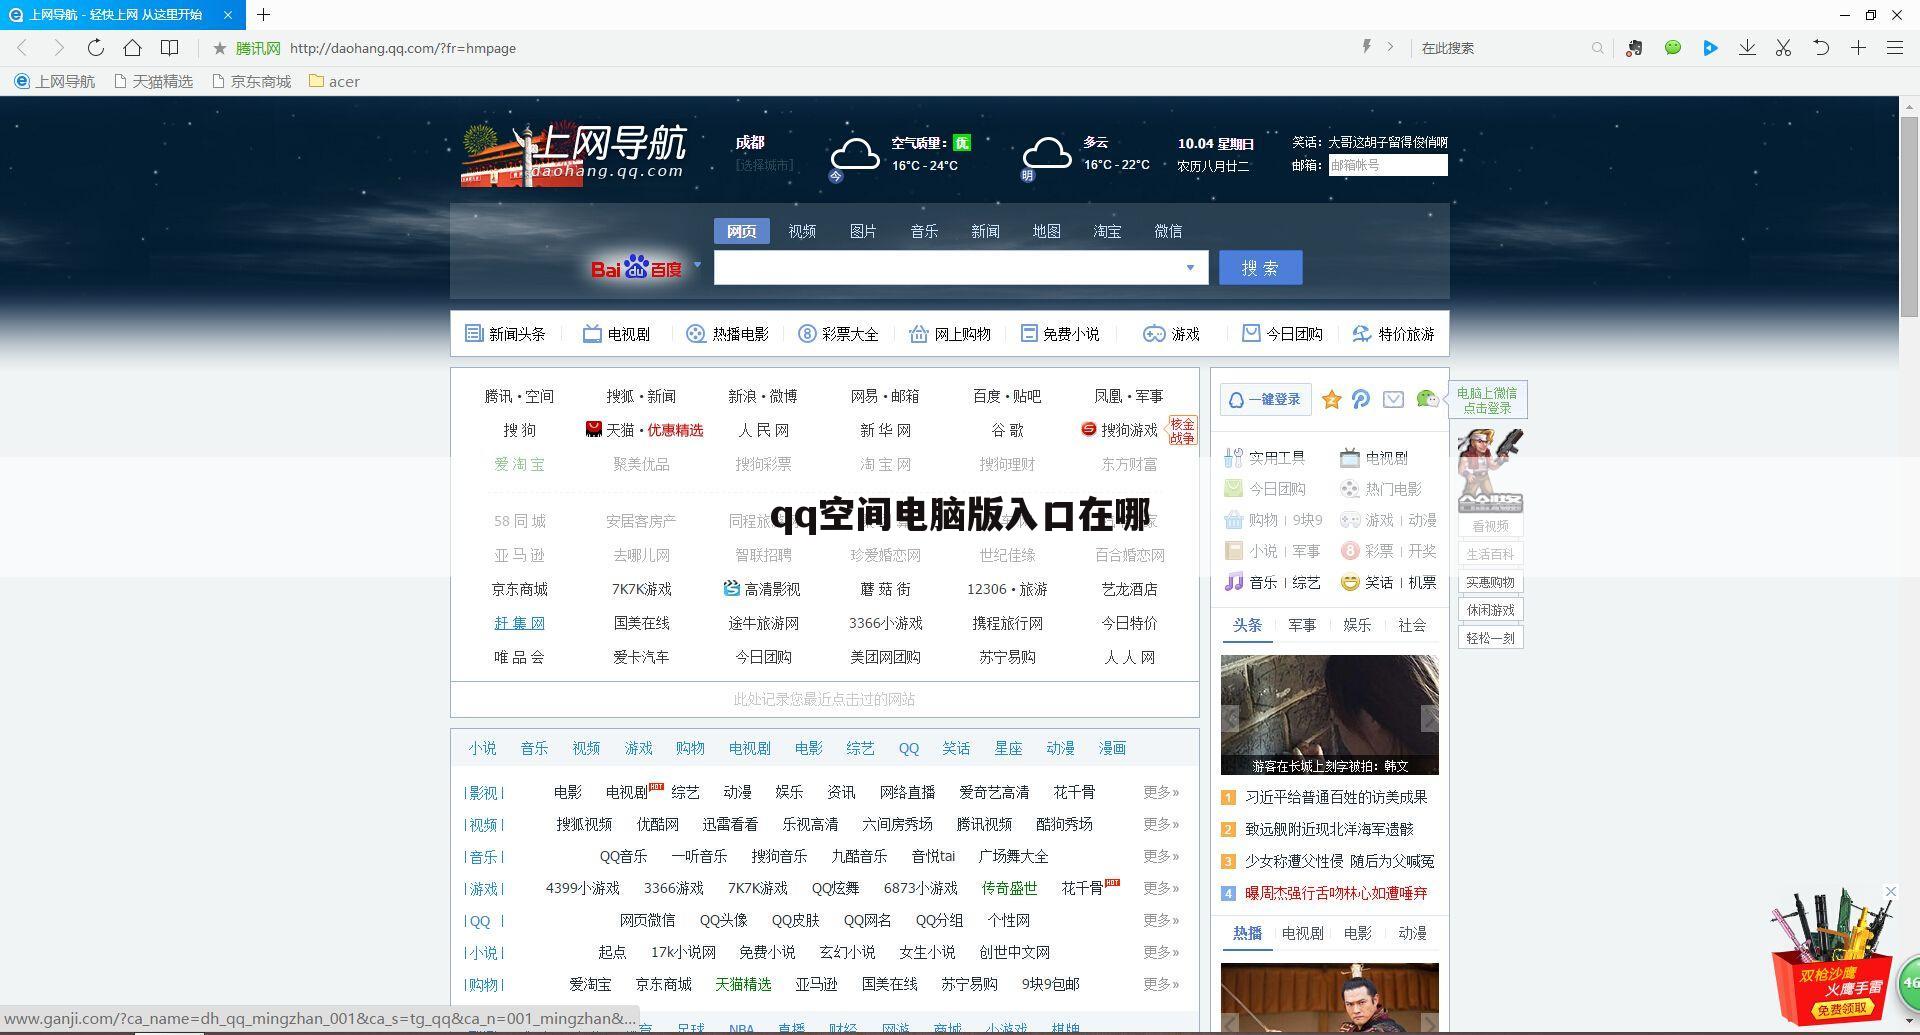Toggle the favorites star beside 一键登录
This screenshot has height=1035, width=1920.
pos(1332,399)
